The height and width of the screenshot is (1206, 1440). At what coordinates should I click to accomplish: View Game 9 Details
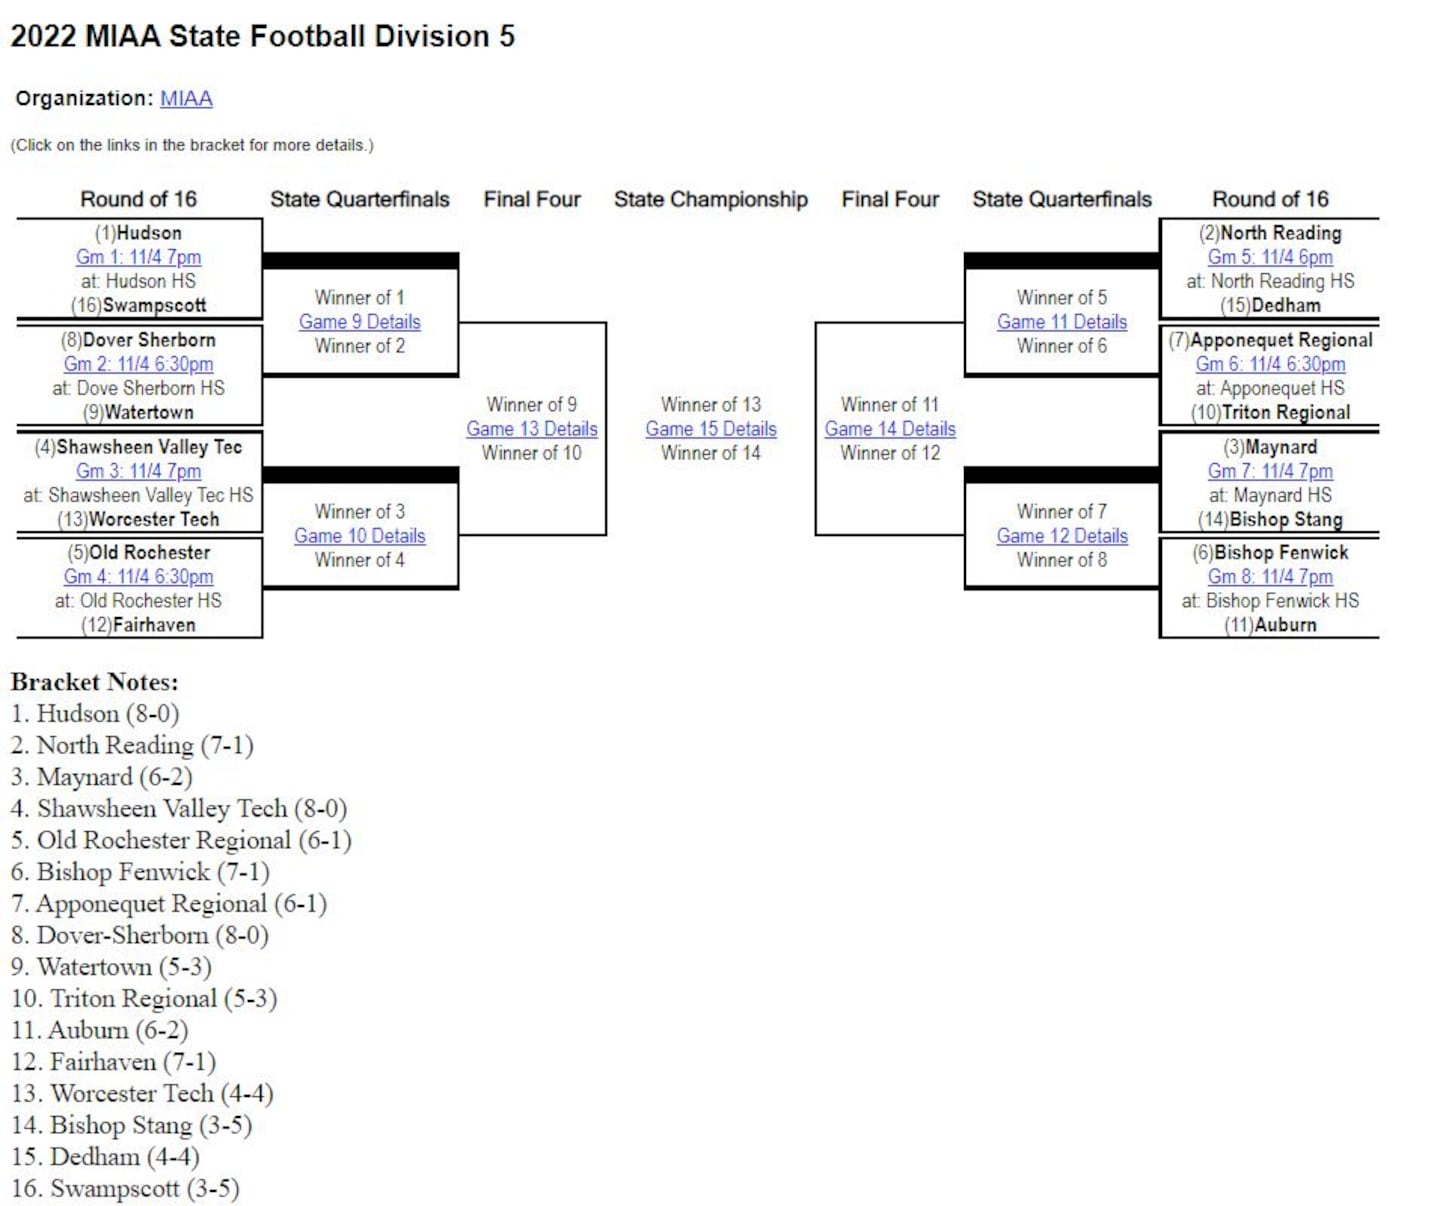coord(360,322)
